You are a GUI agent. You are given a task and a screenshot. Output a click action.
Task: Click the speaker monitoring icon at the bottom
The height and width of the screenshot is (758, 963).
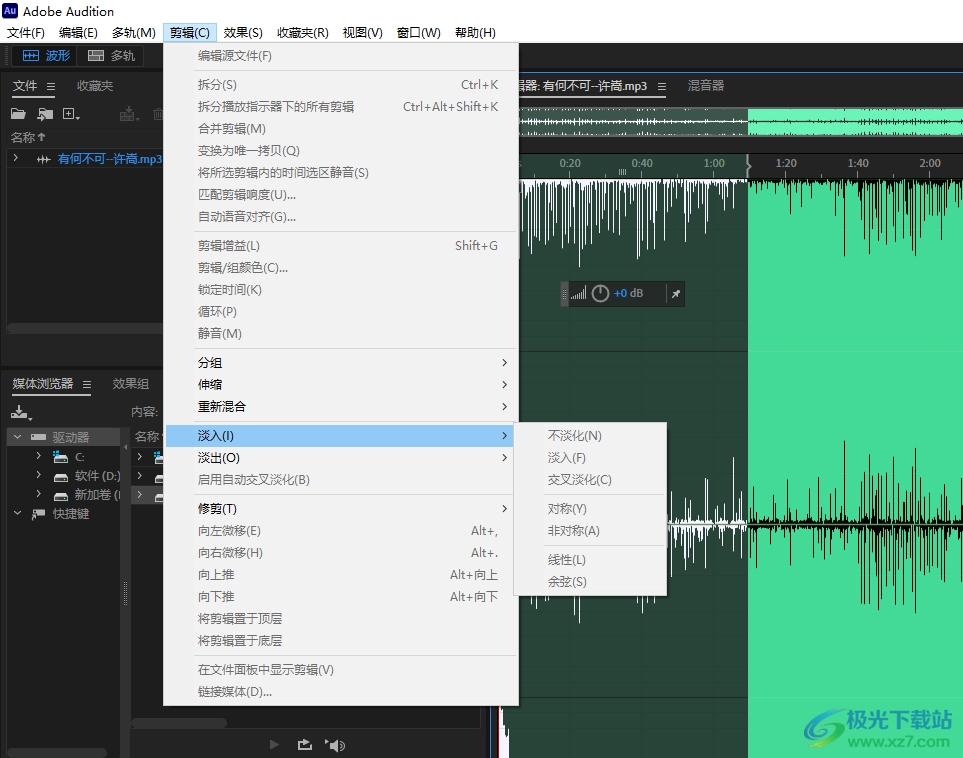tap(336, 744)
